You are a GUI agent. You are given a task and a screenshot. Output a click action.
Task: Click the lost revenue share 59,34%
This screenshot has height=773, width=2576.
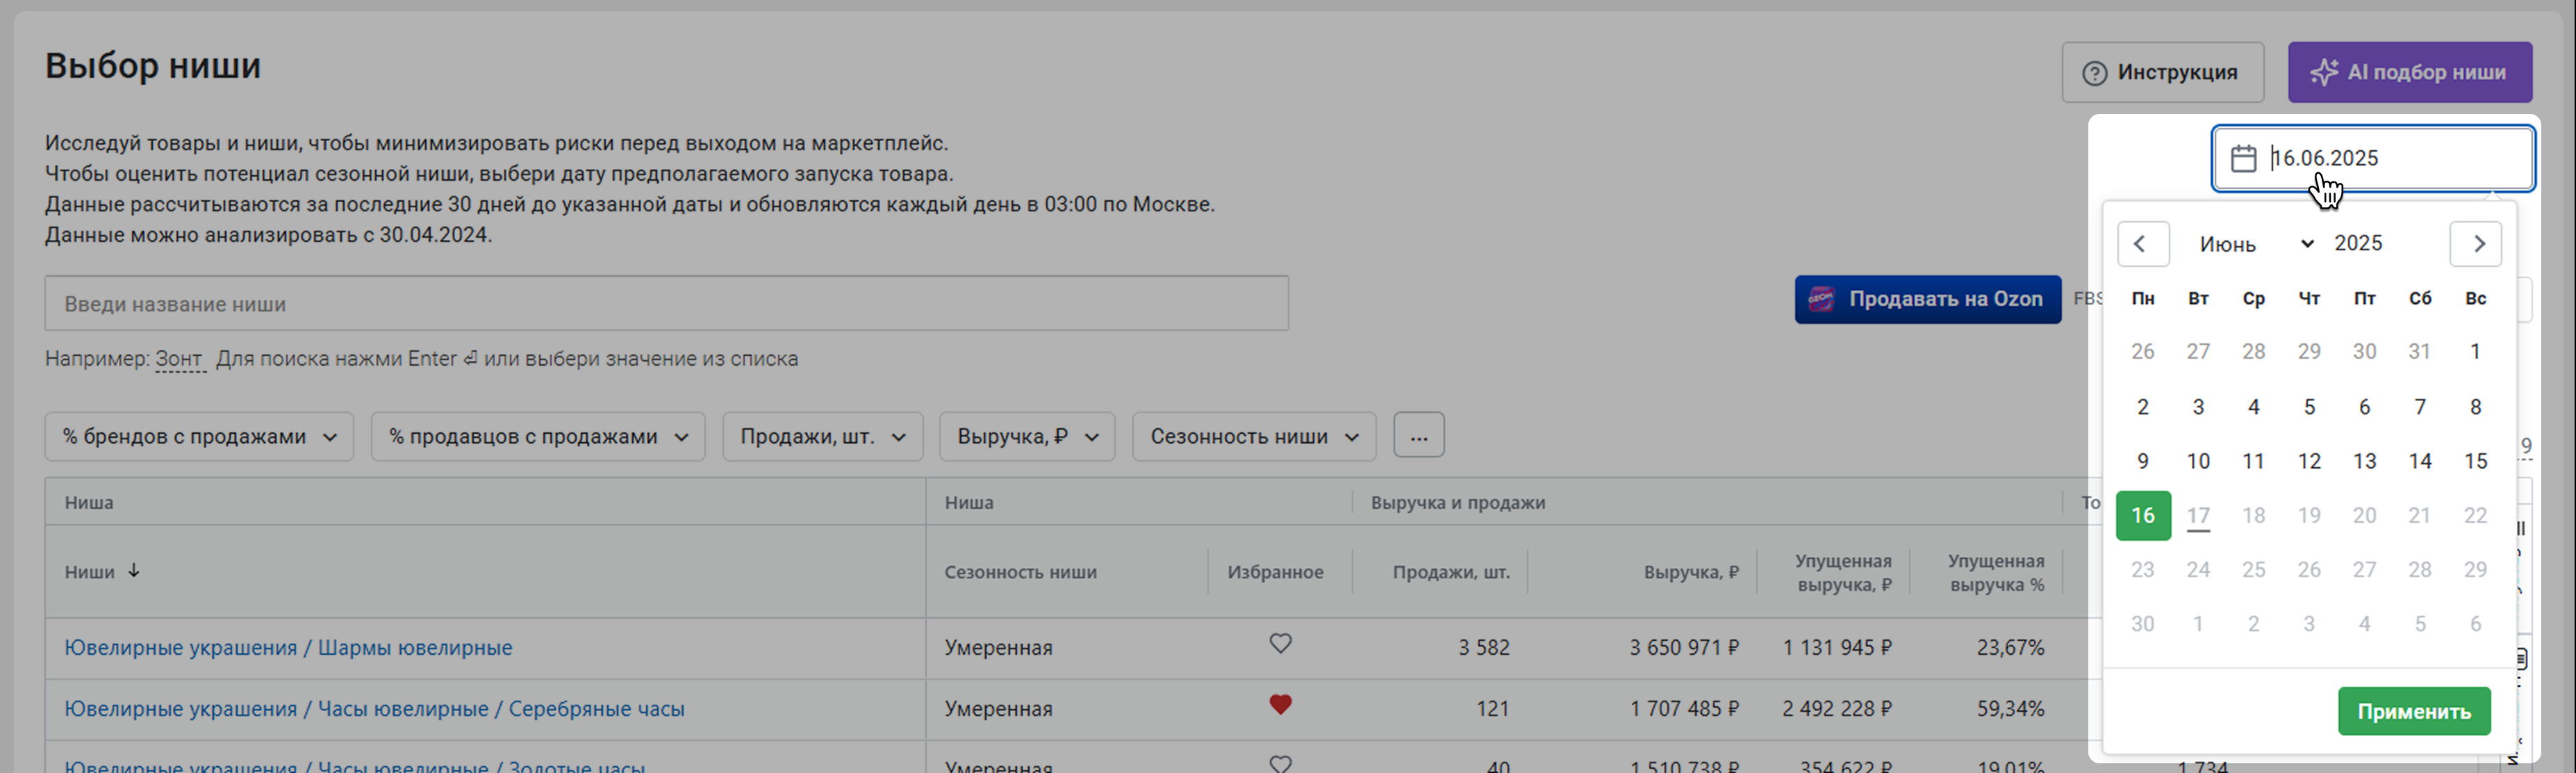click(x=2010, y=709)
